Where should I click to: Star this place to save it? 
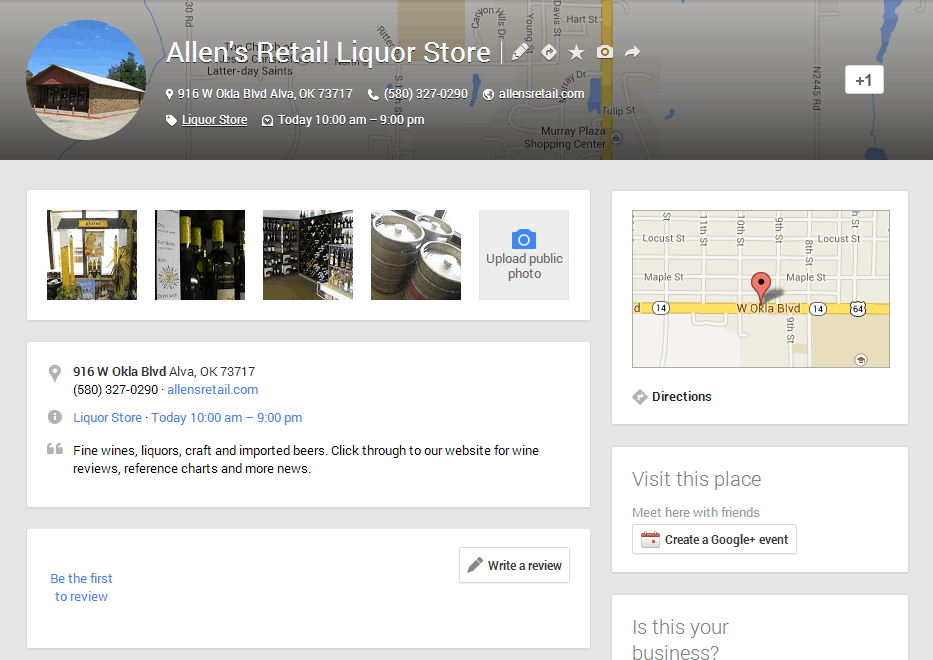[x=577, y=52]
